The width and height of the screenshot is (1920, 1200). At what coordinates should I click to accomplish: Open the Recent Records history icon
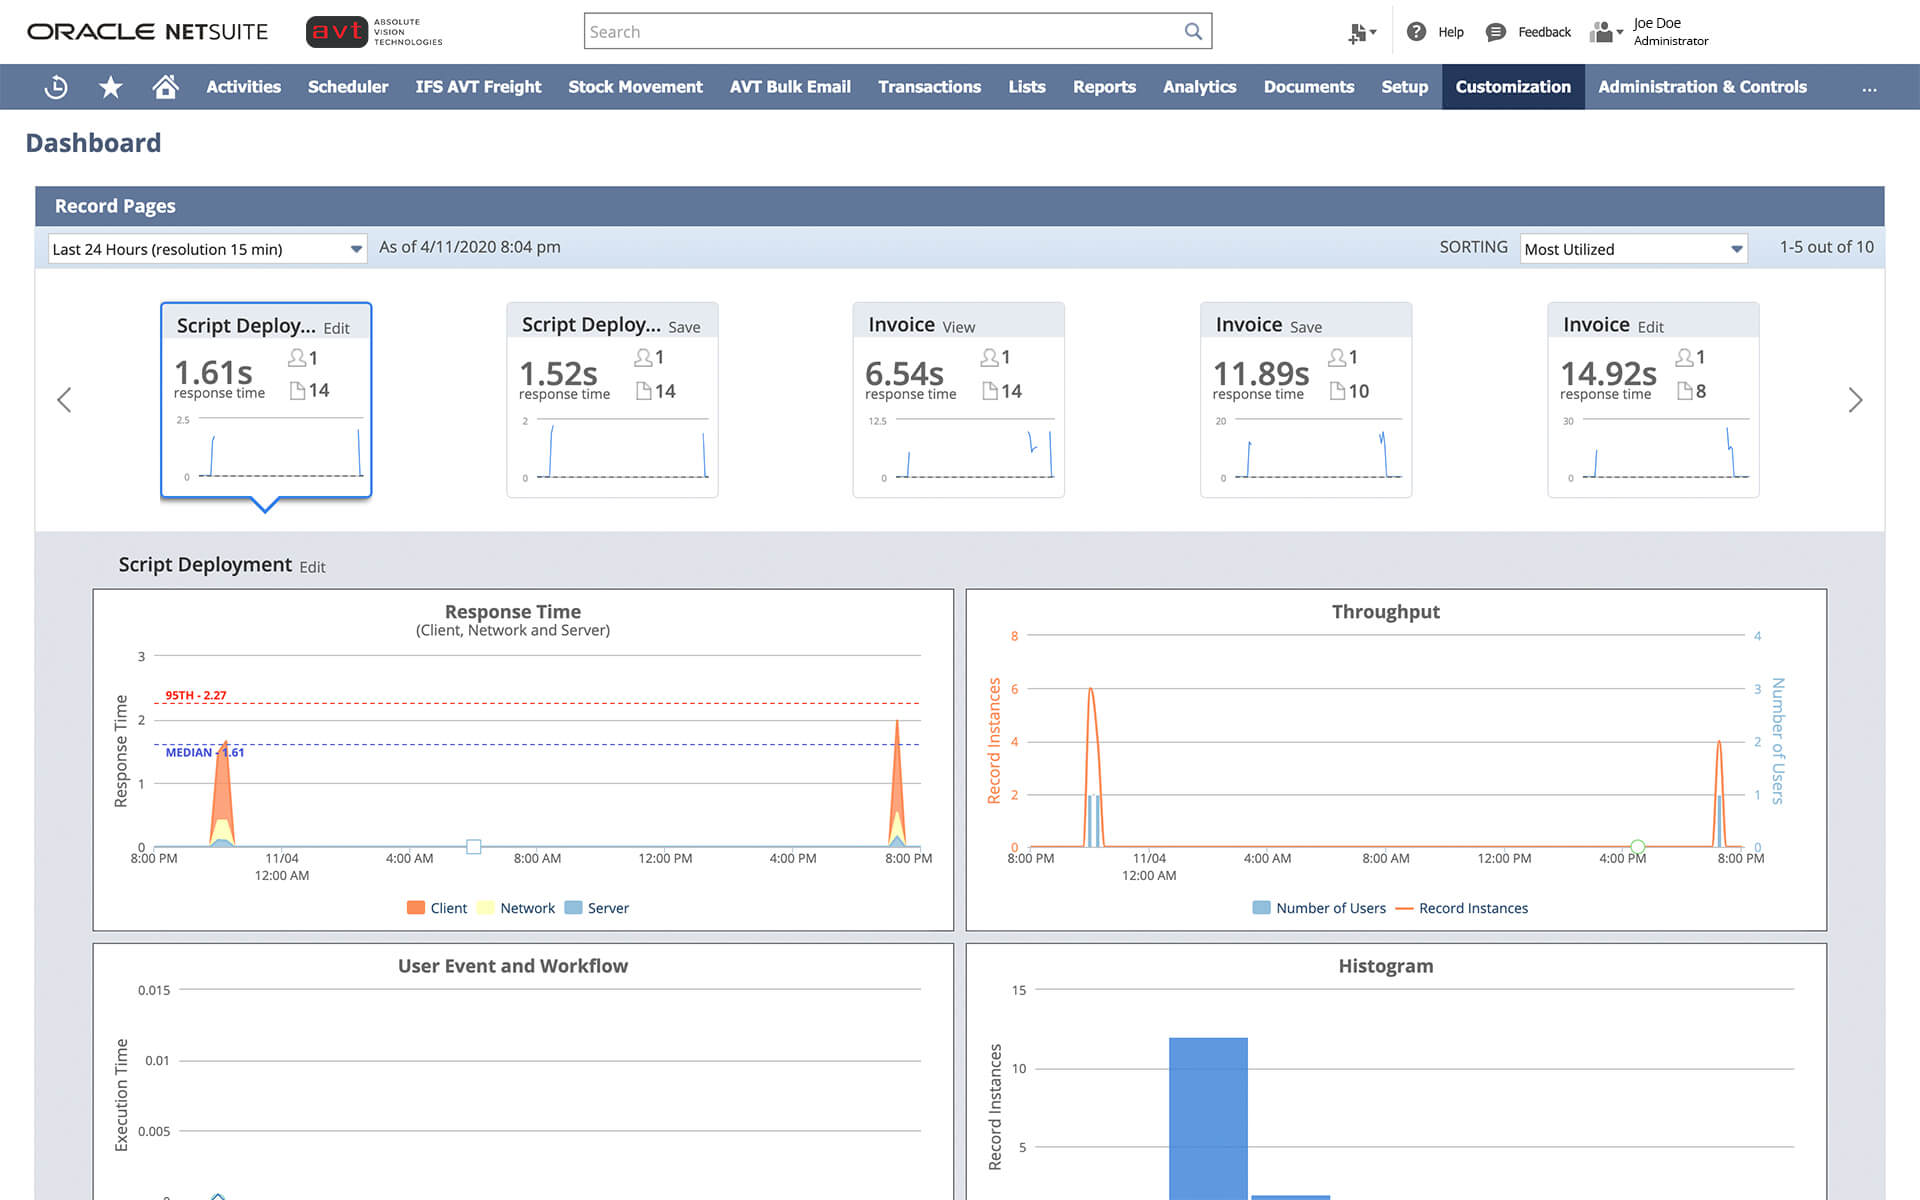pos(56,87)
